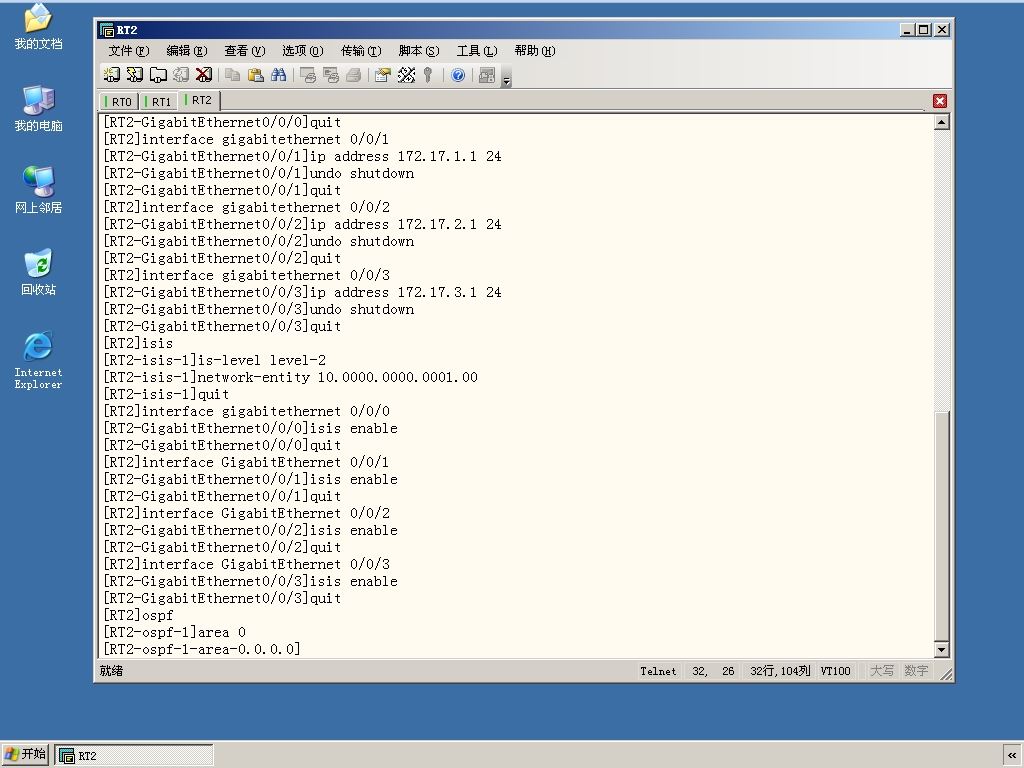This screenshot has height=768, width=1024.
Task: Click the Toggle Chat Window icon
Action: point(487,75)
